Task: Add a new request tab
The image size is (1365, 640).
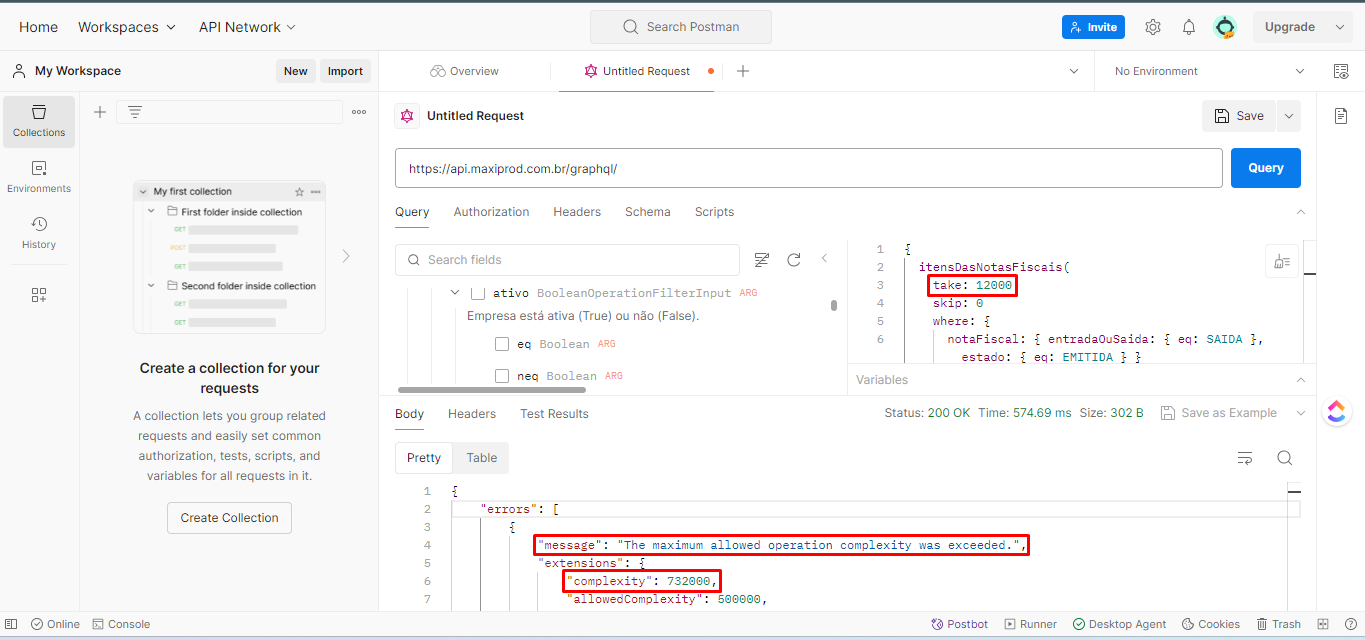Action: pyautogui.click(x=743, y=71)
